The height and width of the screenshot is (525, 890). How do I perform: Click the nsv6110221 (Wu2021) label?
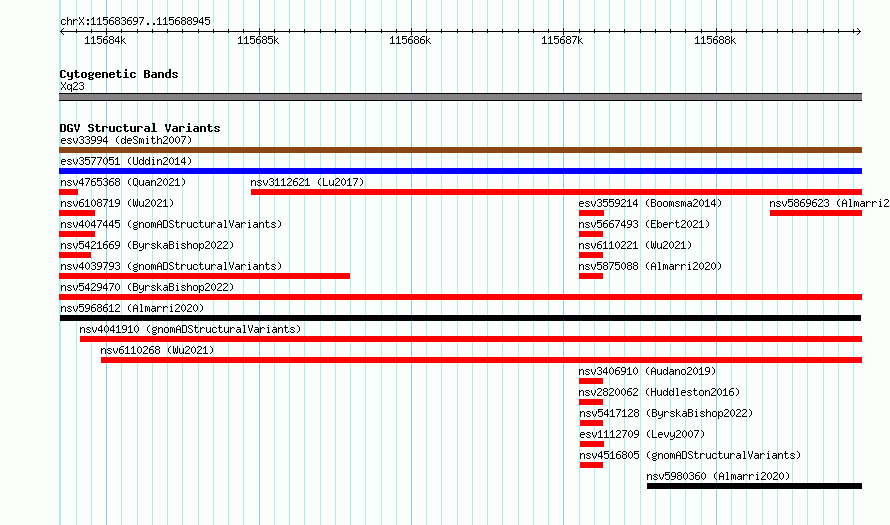coord(635,245)
